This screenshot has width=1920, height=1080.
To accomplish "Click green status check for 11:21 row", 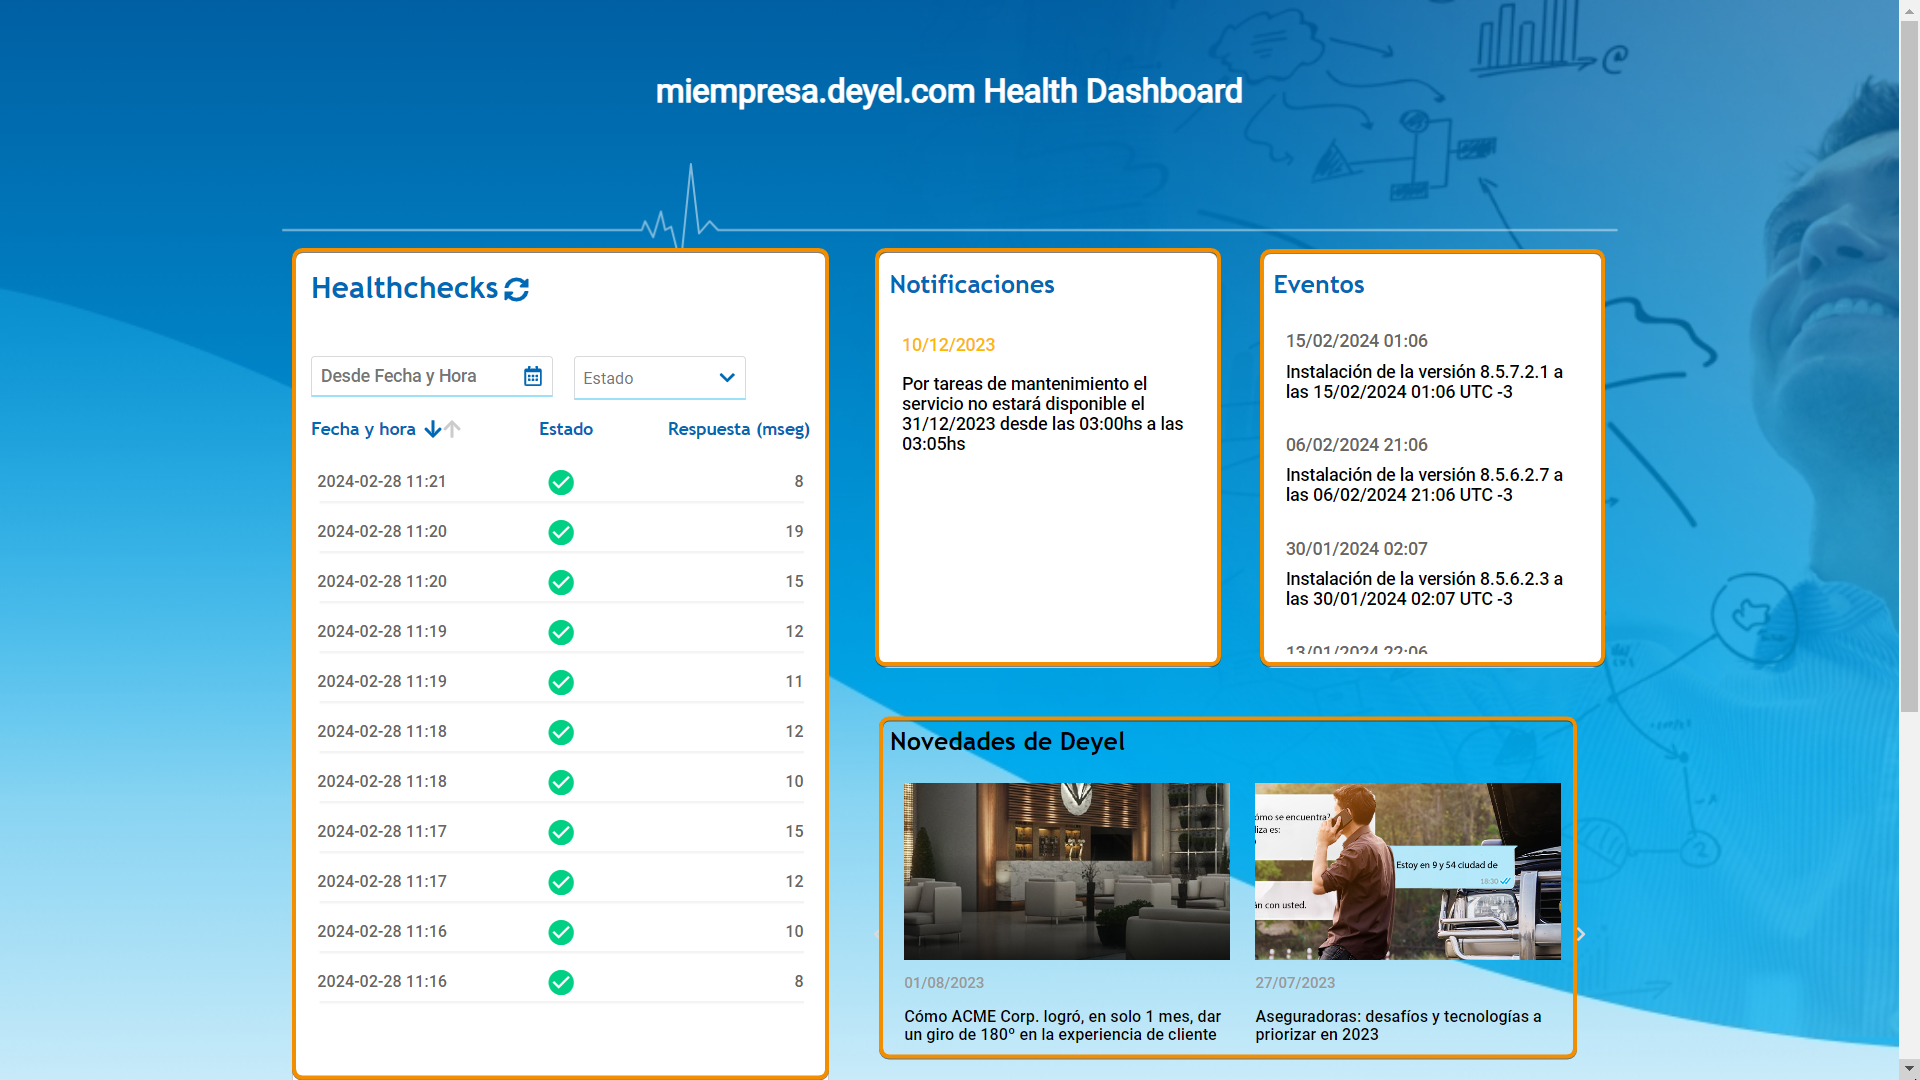I will point(561,482).
